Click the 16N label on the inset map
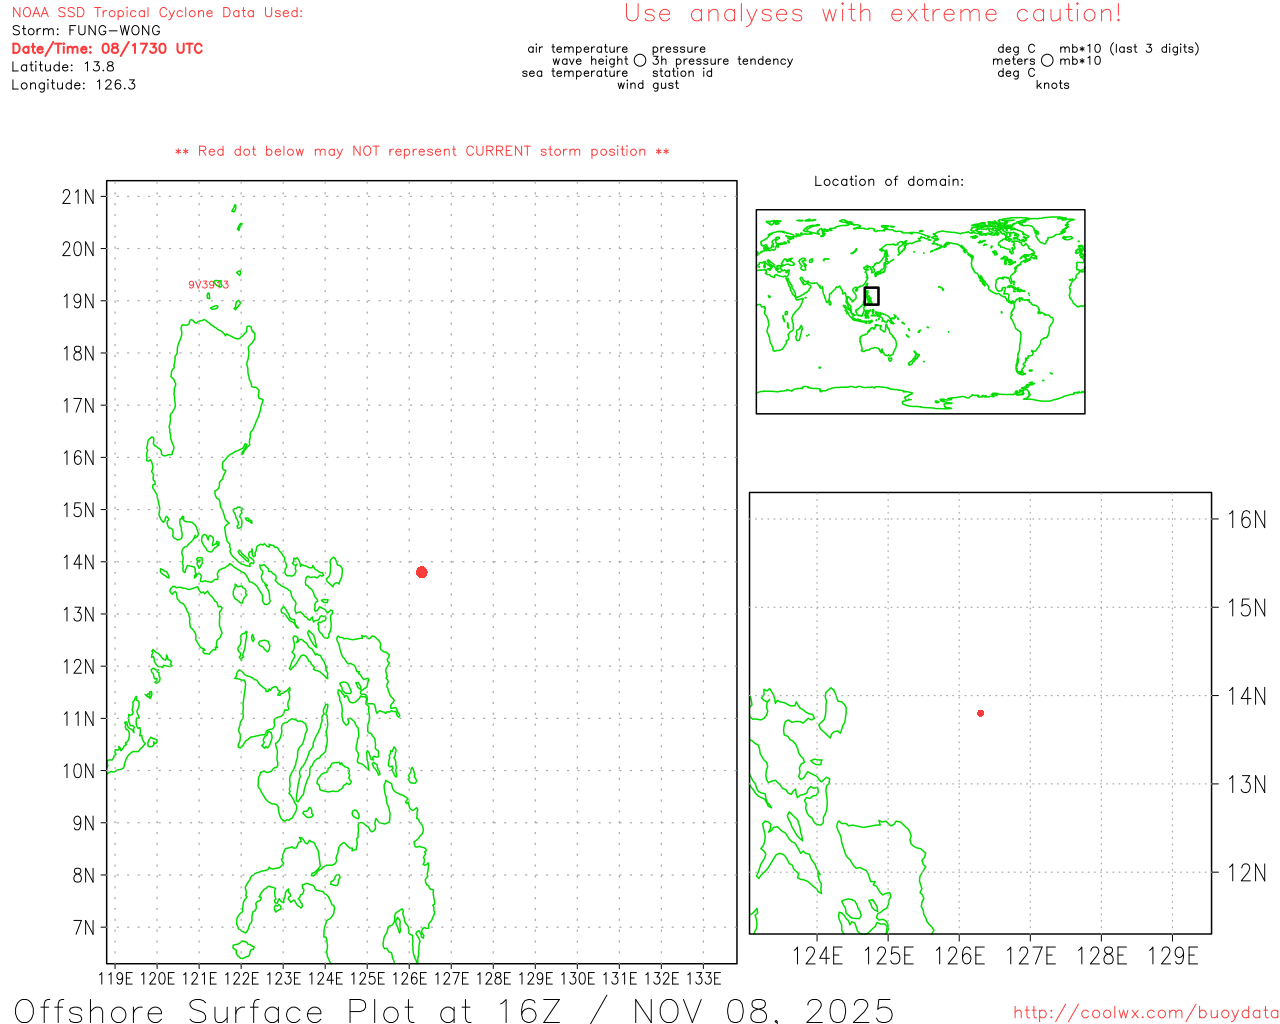1280x1024 pixels. [x=1246, y=519]
